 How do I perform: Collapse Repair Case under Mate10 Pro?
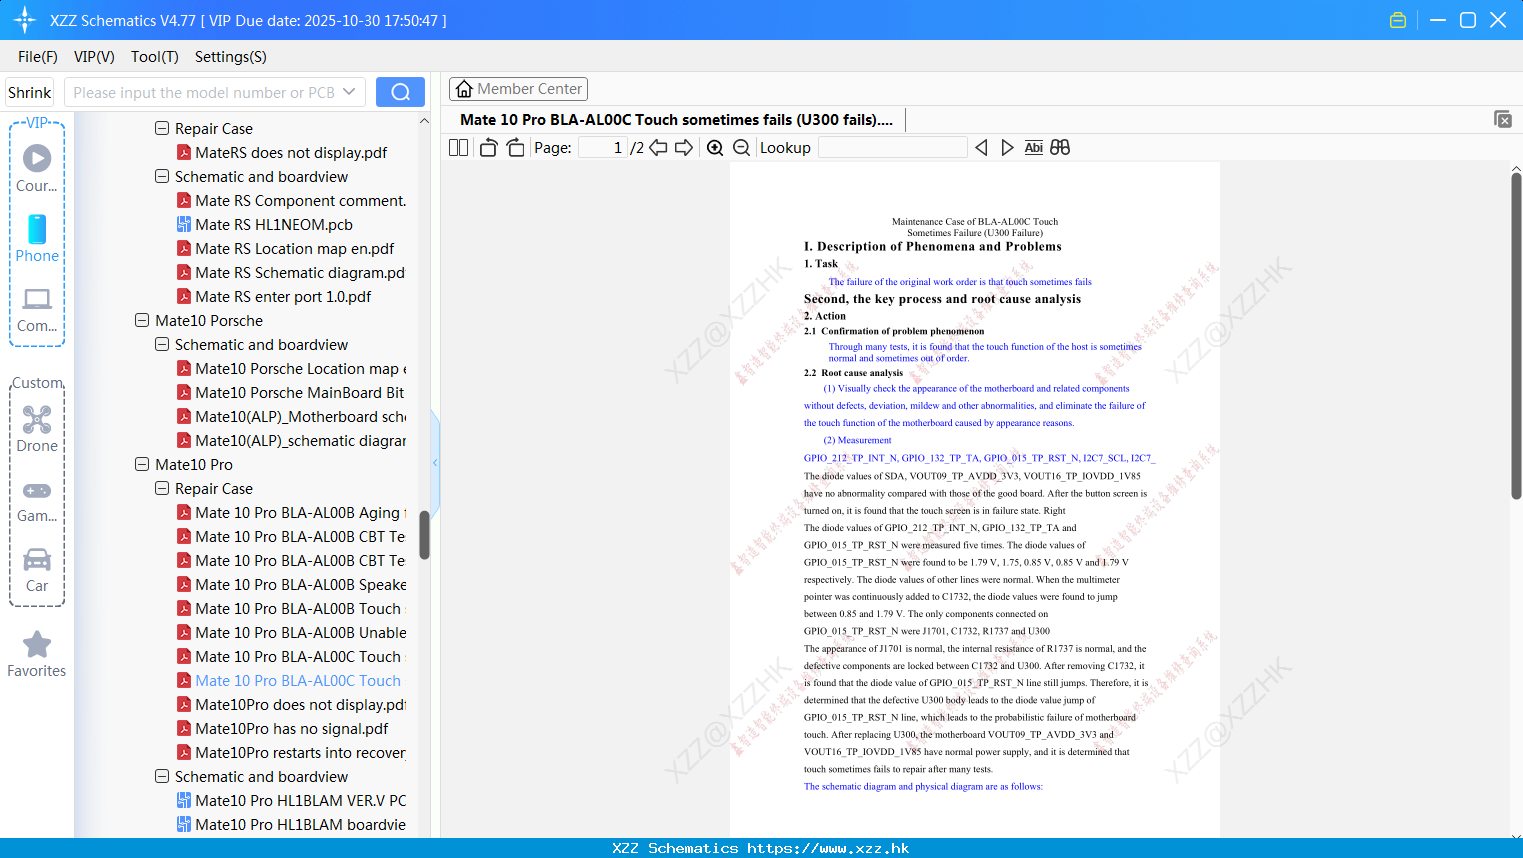[x=162, y=489]
